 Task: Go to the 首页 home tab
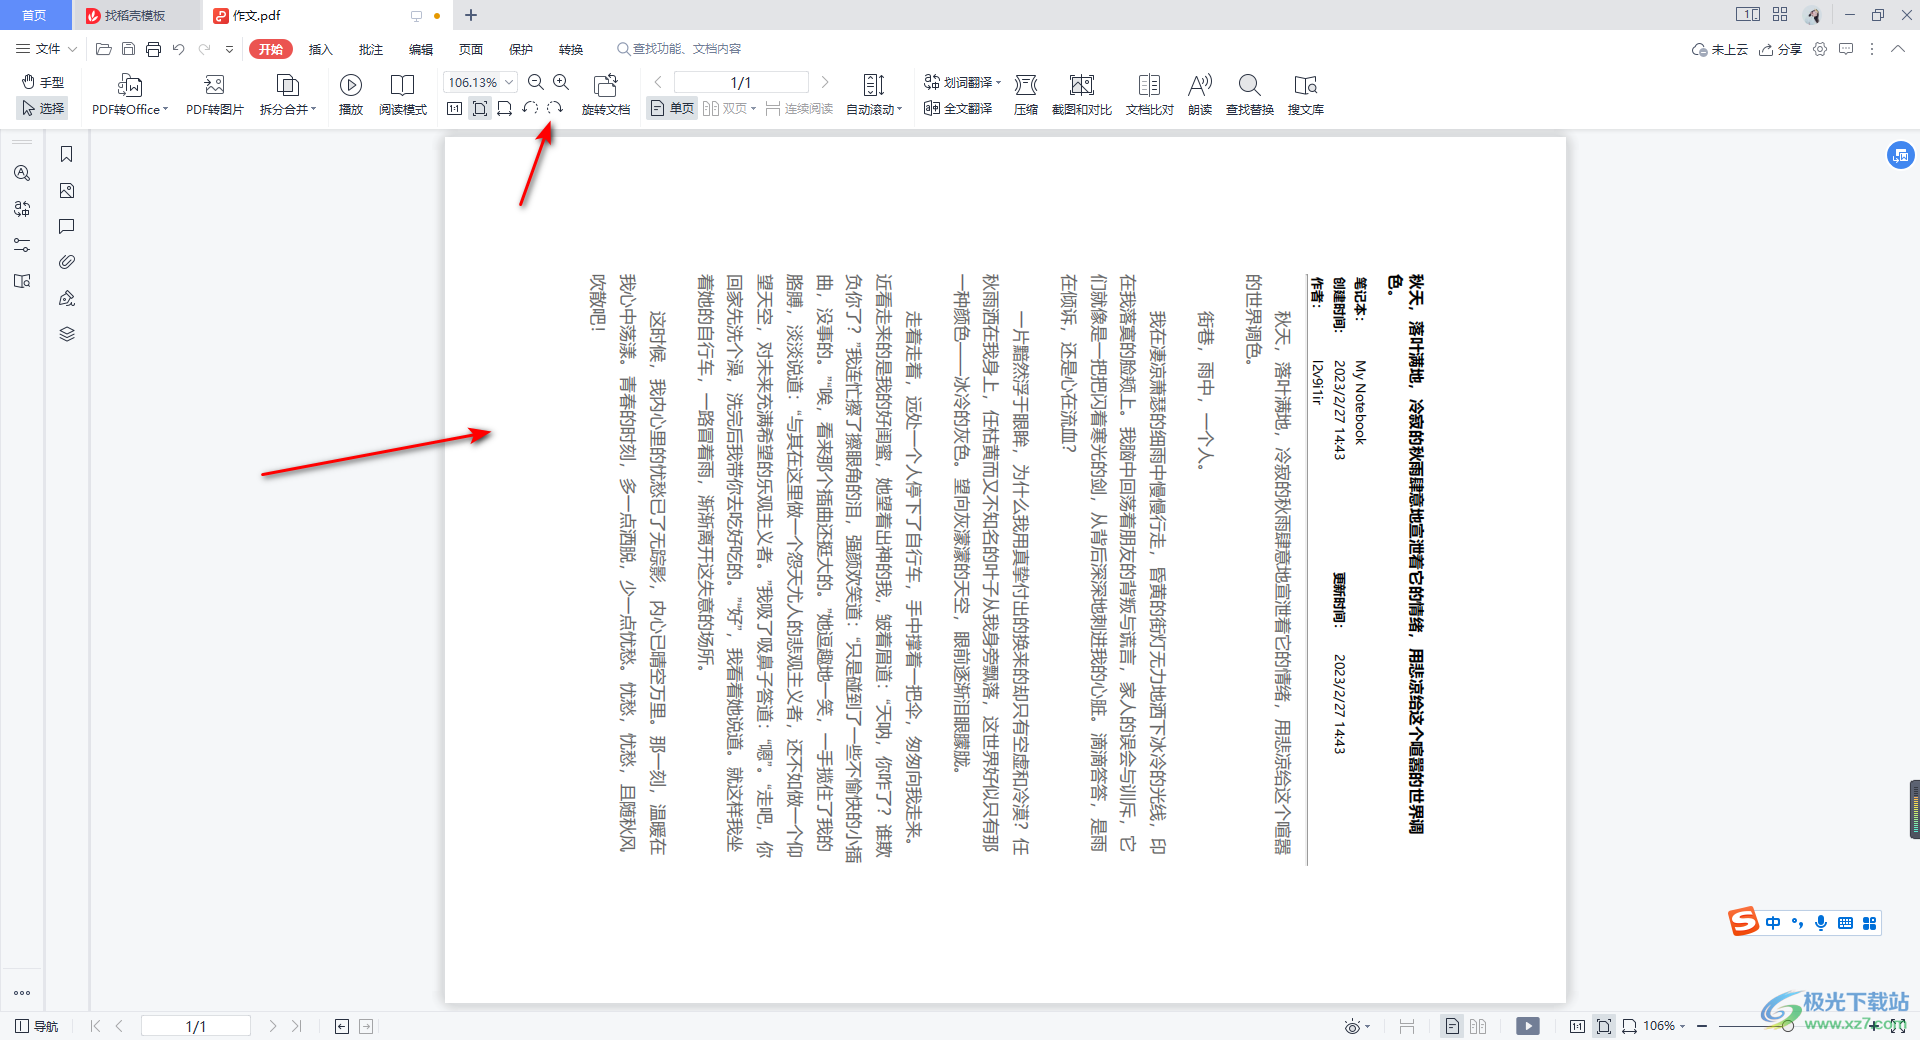point(35,15)
